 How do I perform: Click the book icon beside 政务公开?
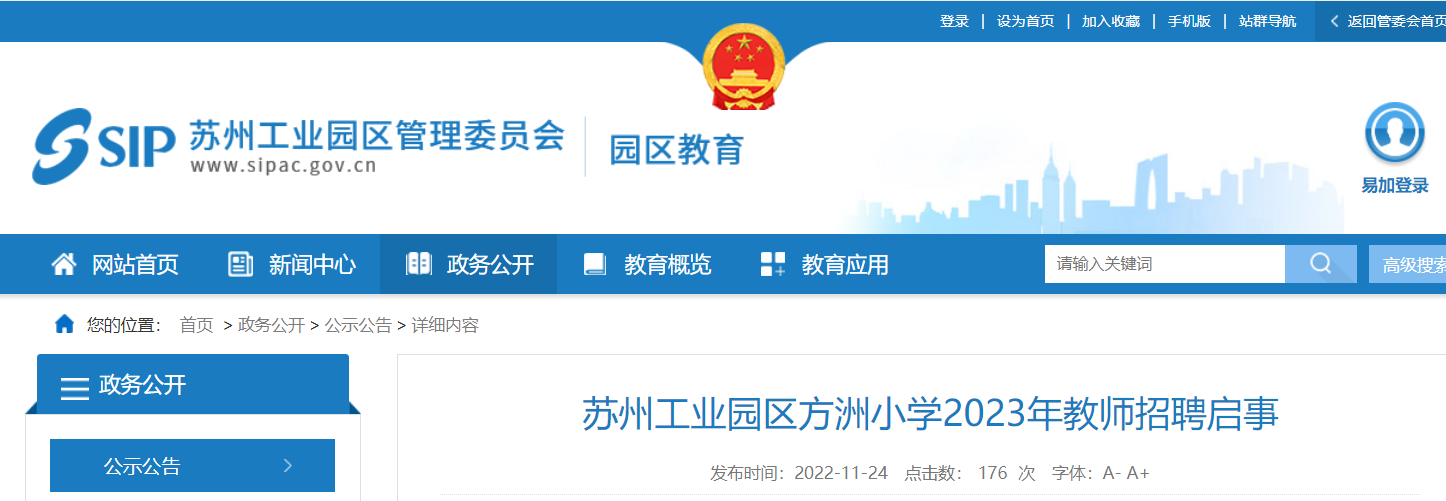click(x=418, y=264)
